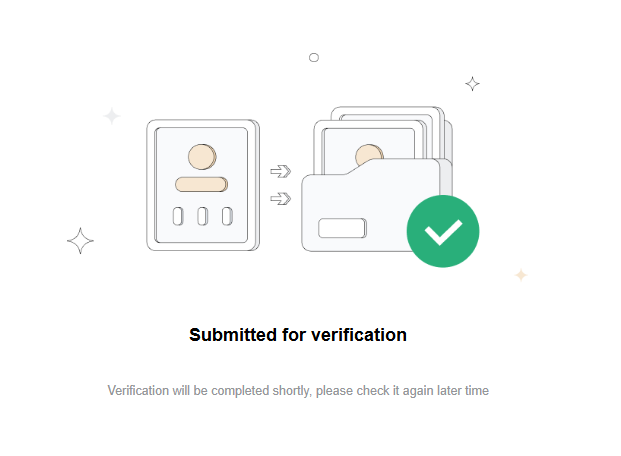Click the small outlined star at top right
621x456 pixels.
pos(472,84)
